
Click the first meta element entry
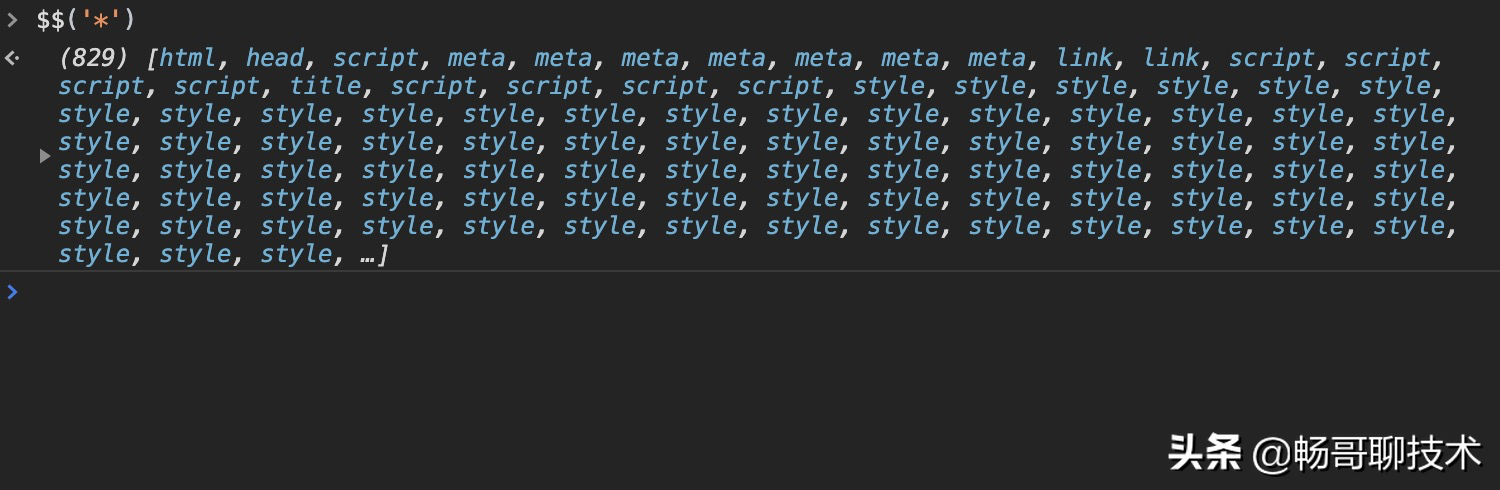tap(476, 58)
